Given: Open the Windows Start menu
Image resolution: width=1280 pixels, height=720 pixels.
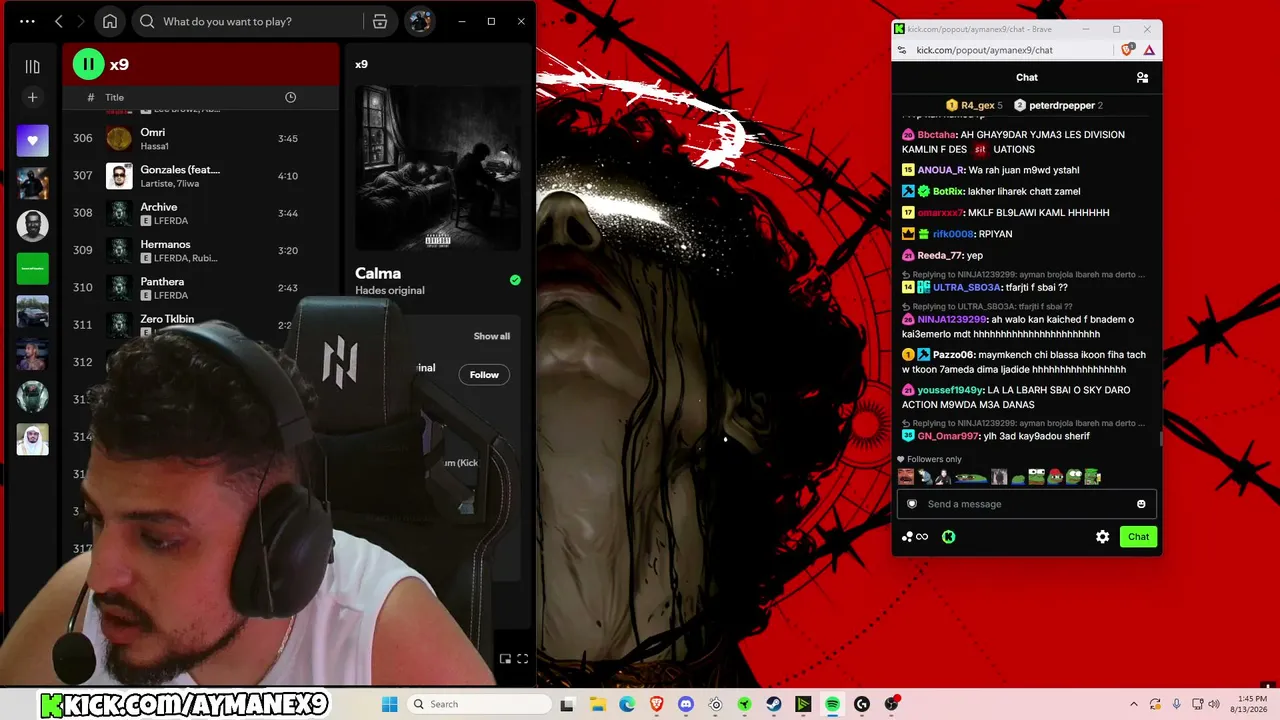Looking at the screenshot, I should pyautogui.click(x=389, y=704).
